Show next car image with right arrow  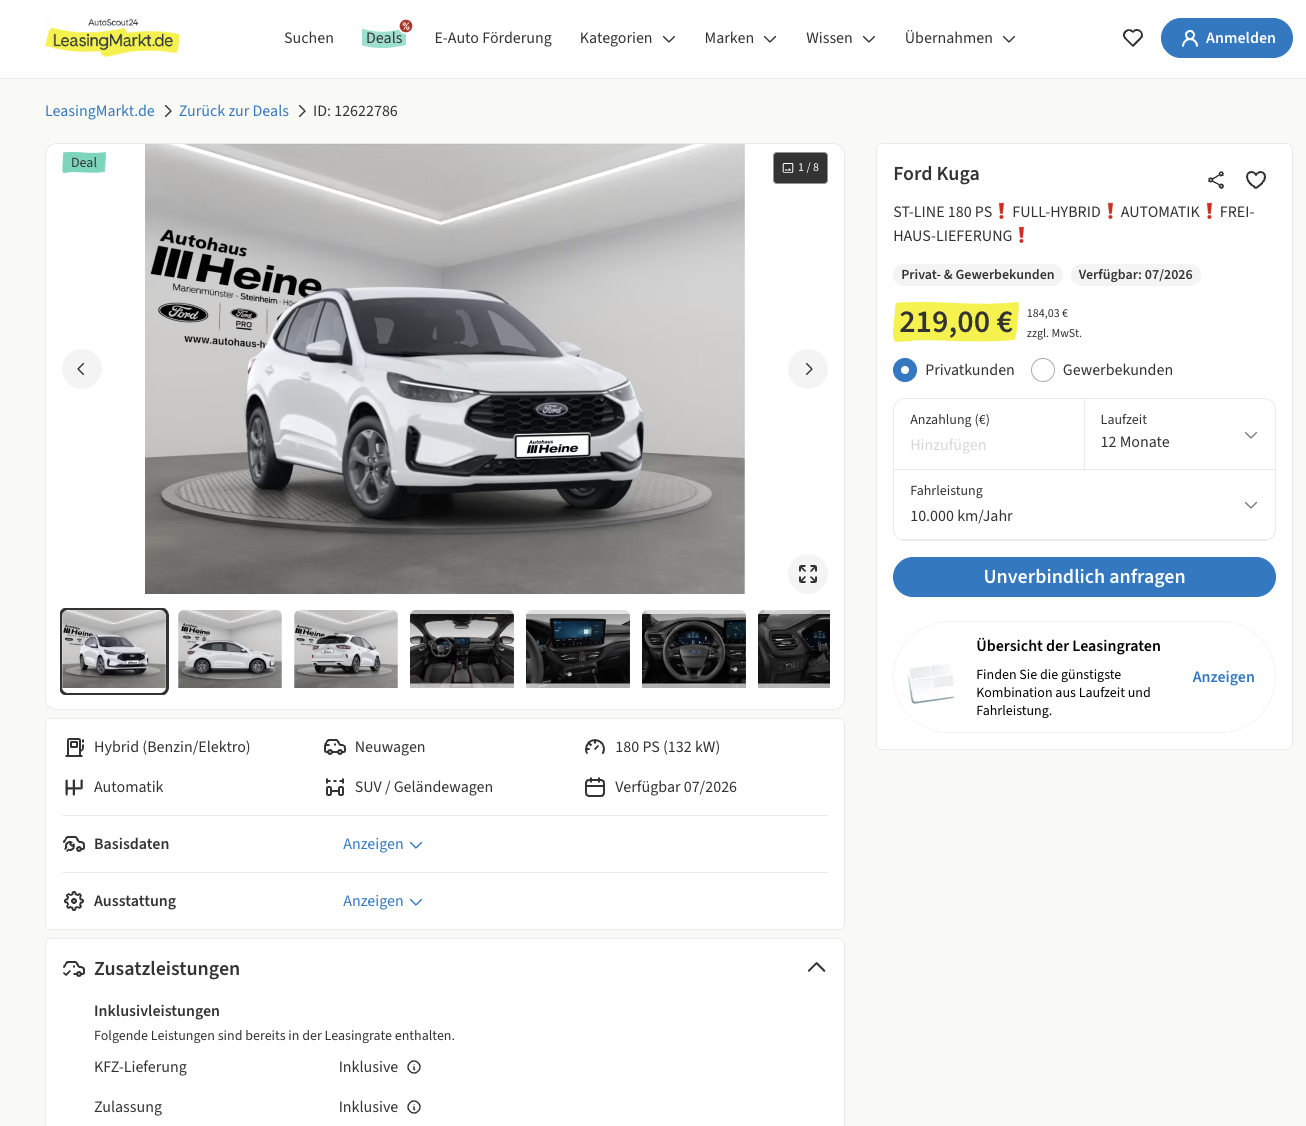(808, 369)
